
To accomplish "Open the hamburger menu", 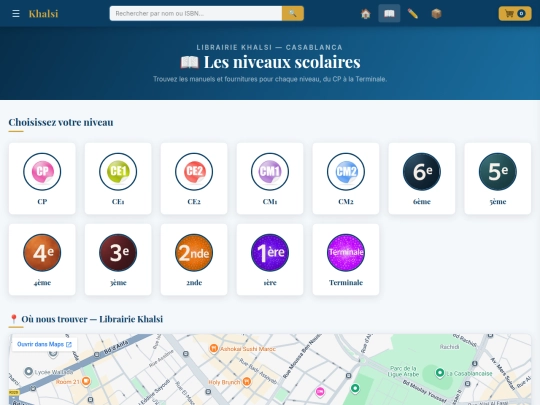I will [16, 14].
